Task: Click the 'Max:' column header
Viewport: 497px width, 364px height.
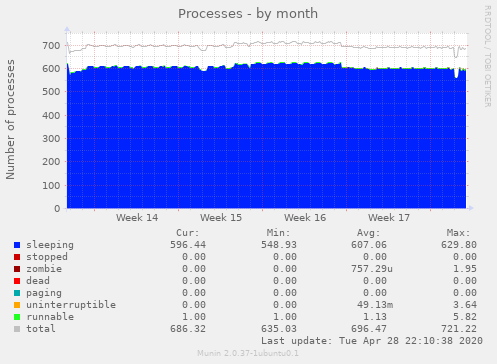Action: [458, 233]
